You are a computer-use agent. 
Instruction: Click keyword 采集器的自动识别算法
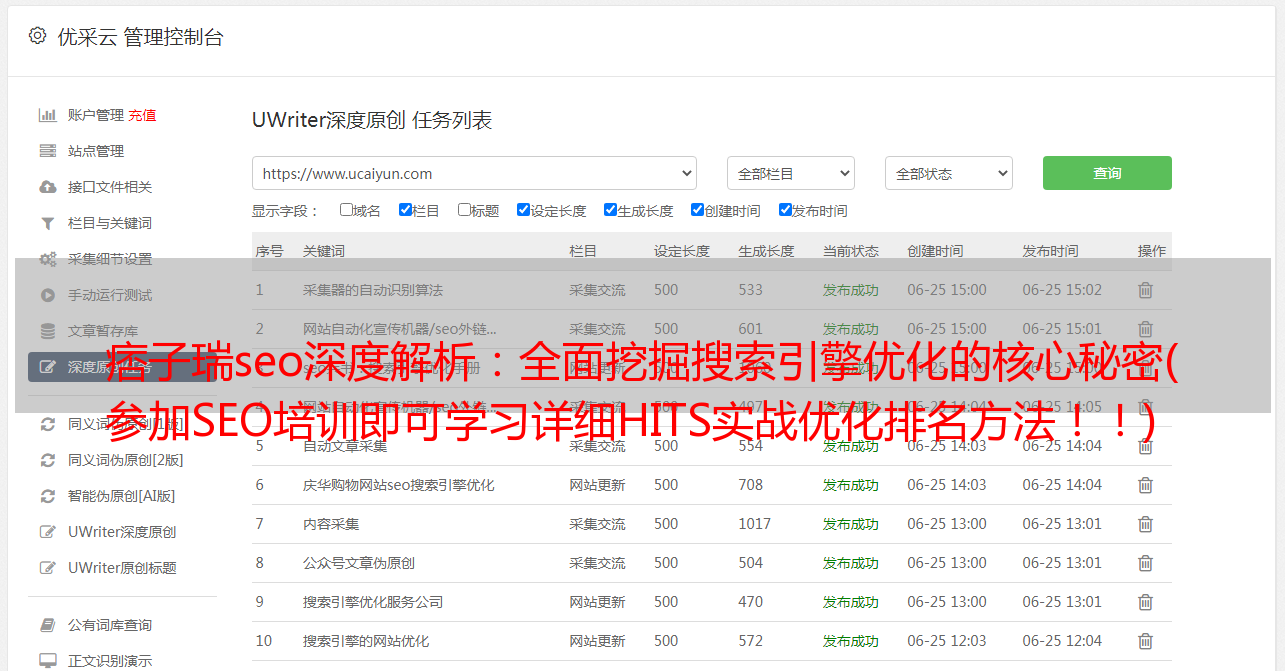[373, 290]
